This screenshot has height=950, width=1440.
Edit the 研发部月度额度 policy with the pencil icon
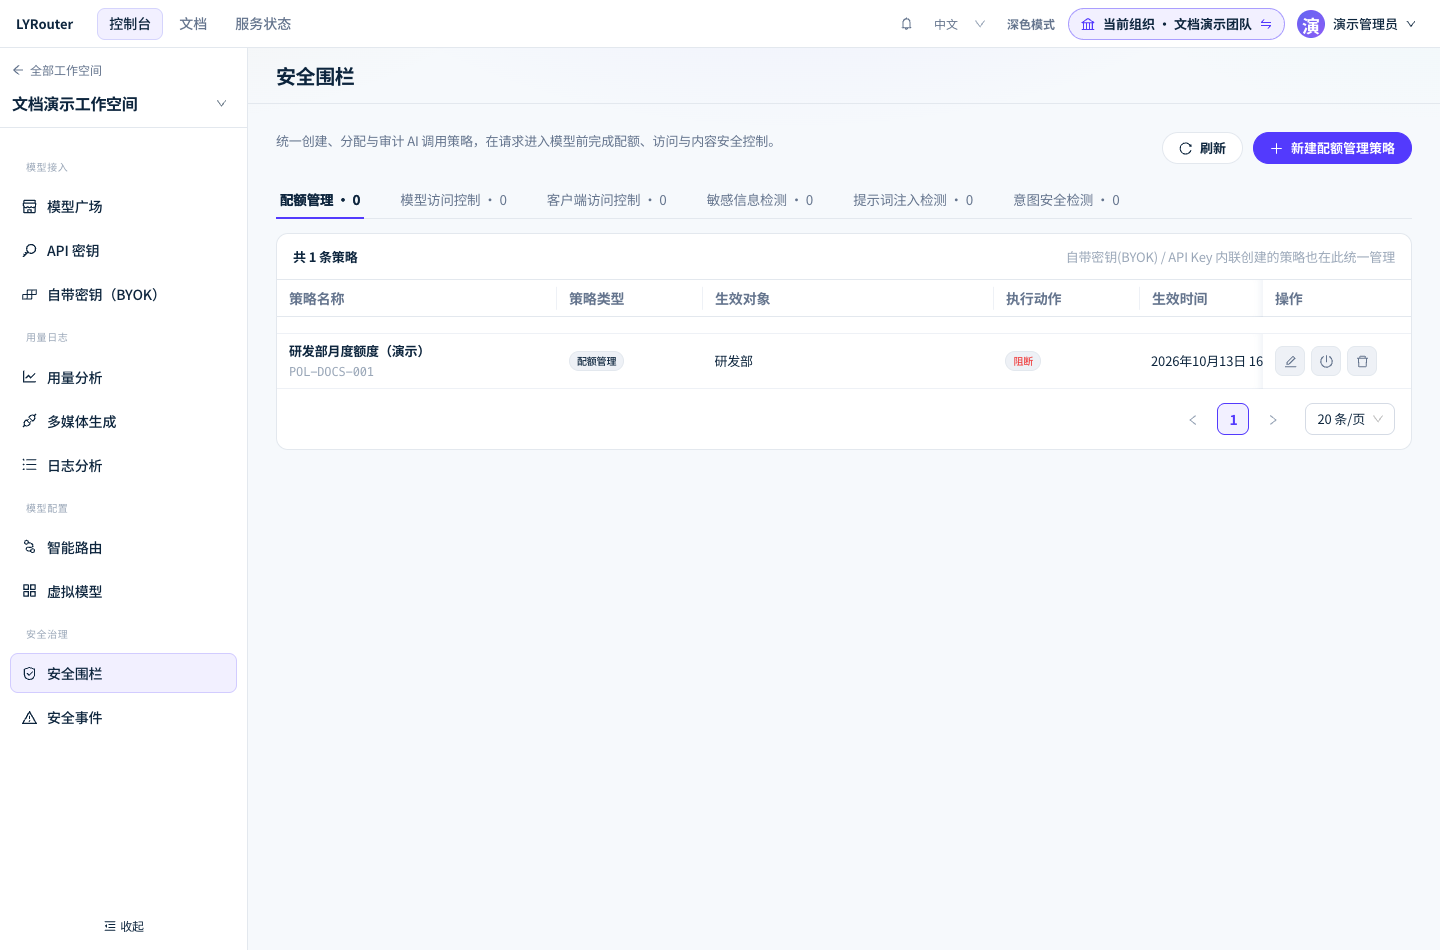(x=1290, y=361)
